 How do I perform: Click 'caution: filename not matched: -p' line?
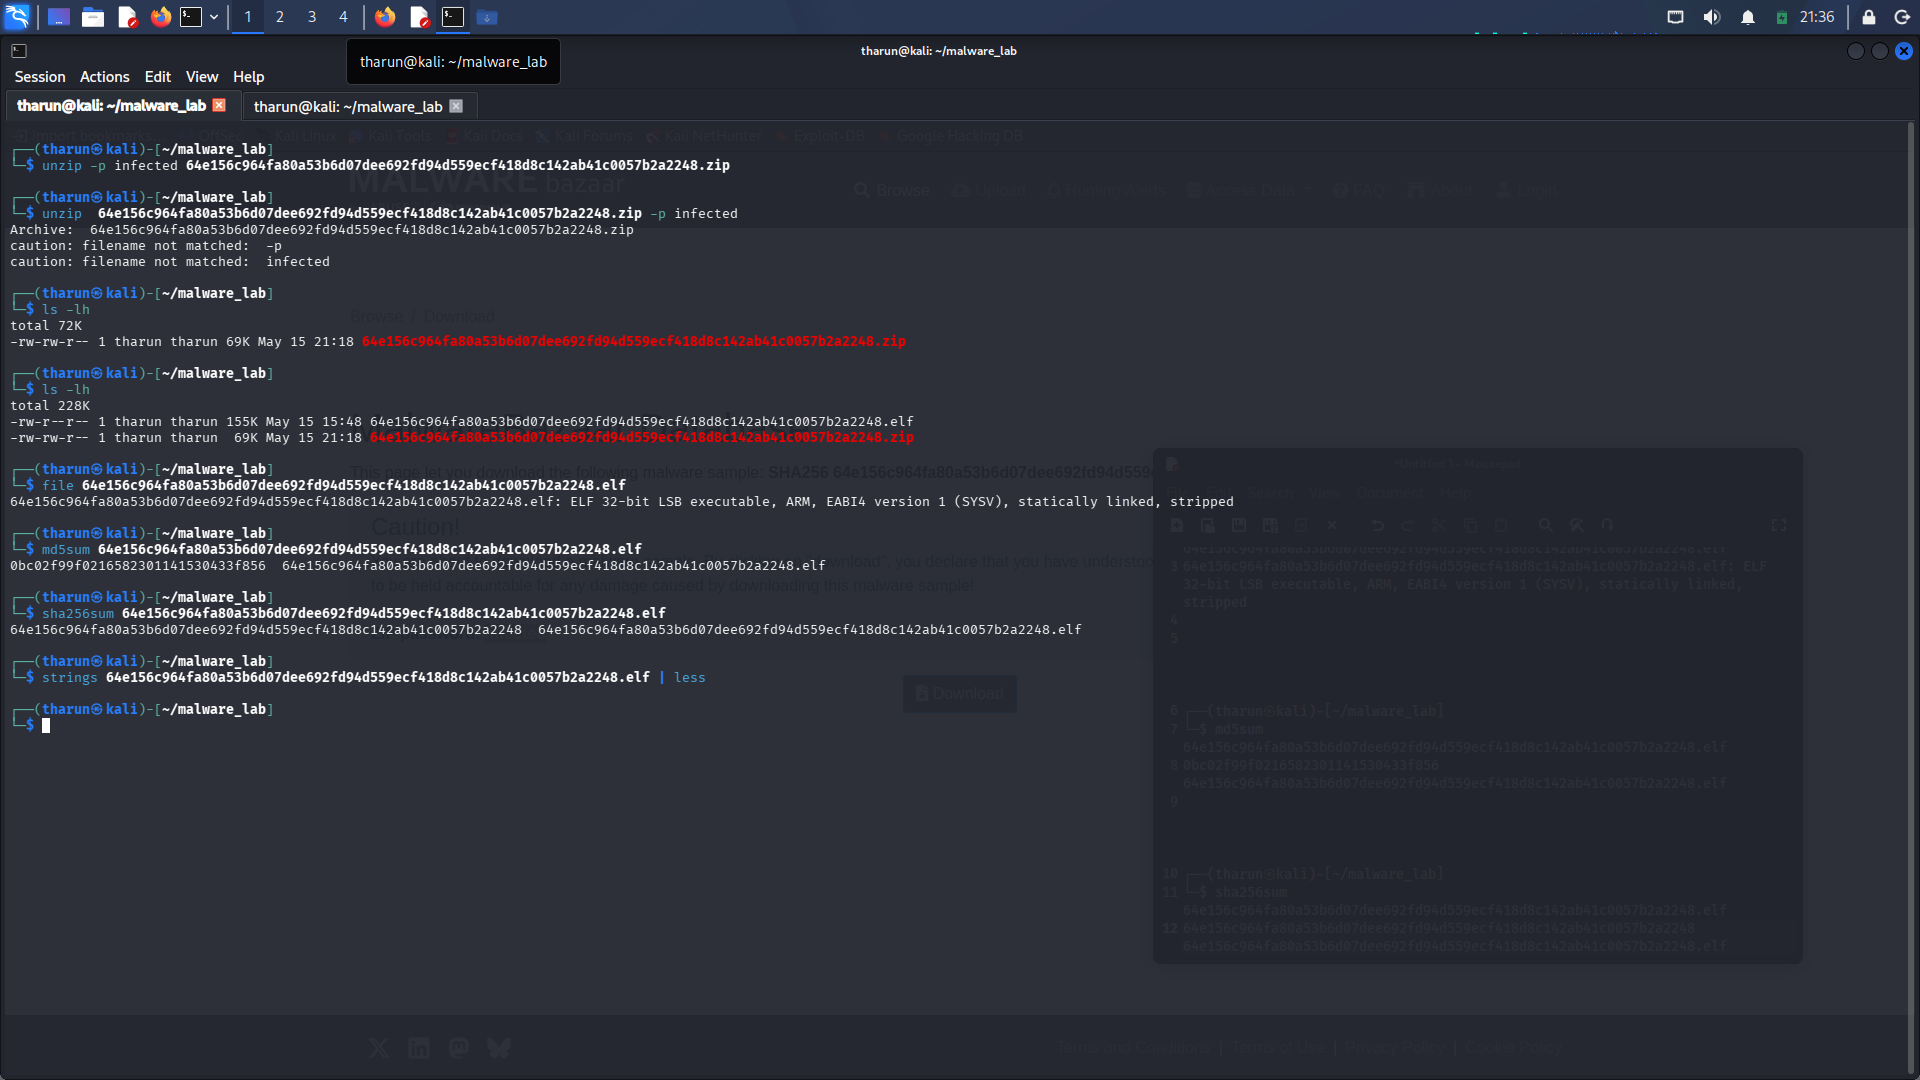[146, 246]
